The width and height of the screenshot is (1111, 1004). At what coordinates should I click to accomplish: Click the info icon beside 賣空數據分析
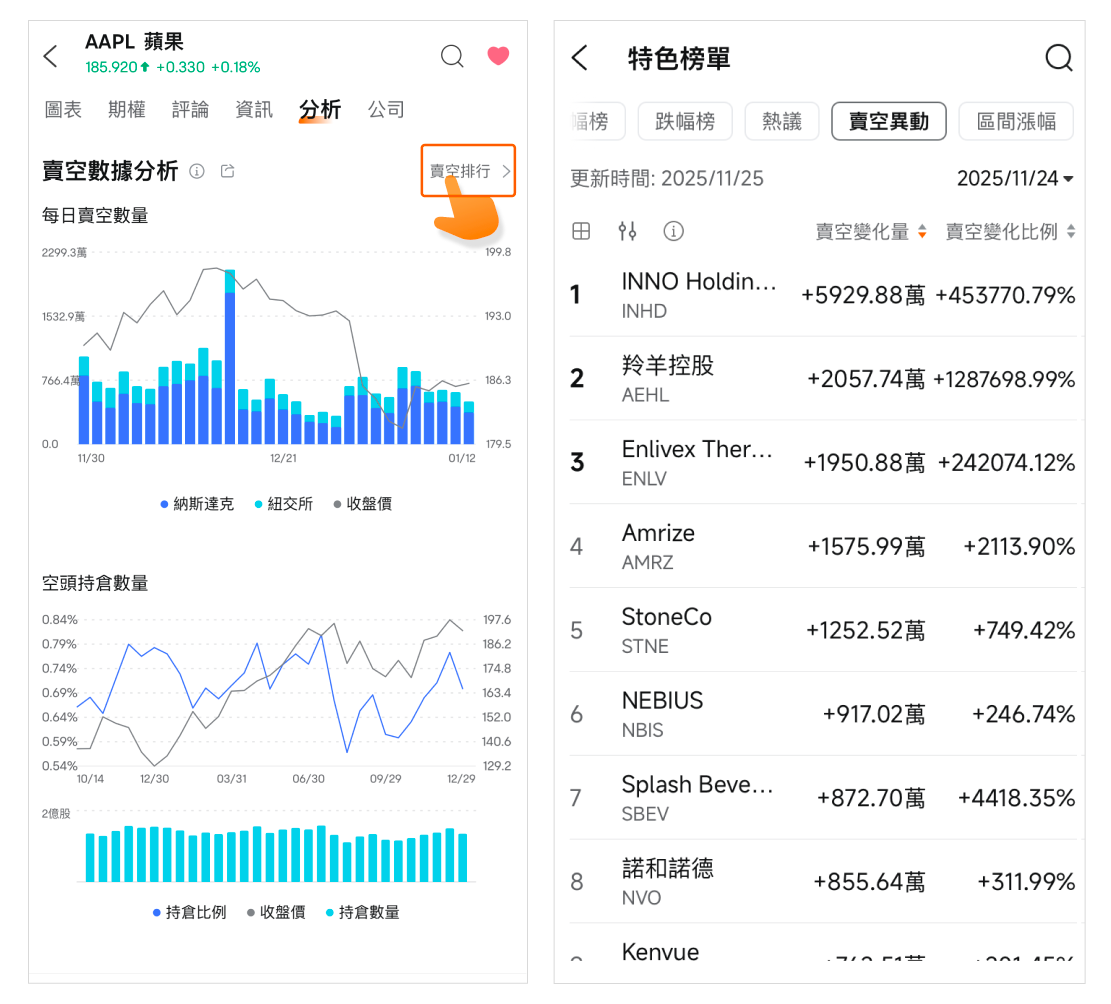[x=197, y=172]
